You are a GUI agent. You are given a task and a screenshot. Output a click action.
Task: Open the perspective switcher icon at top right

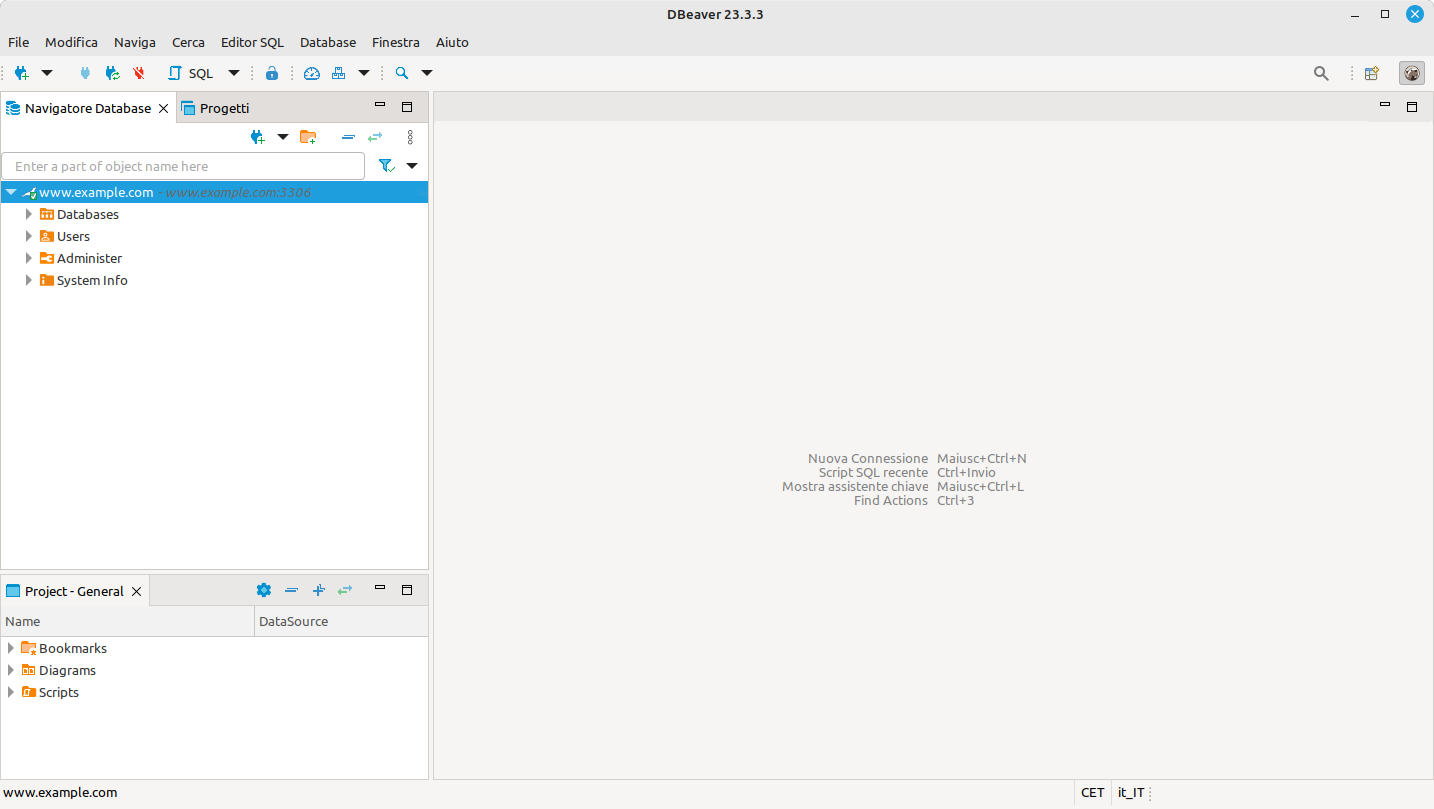coord(1372,73)
